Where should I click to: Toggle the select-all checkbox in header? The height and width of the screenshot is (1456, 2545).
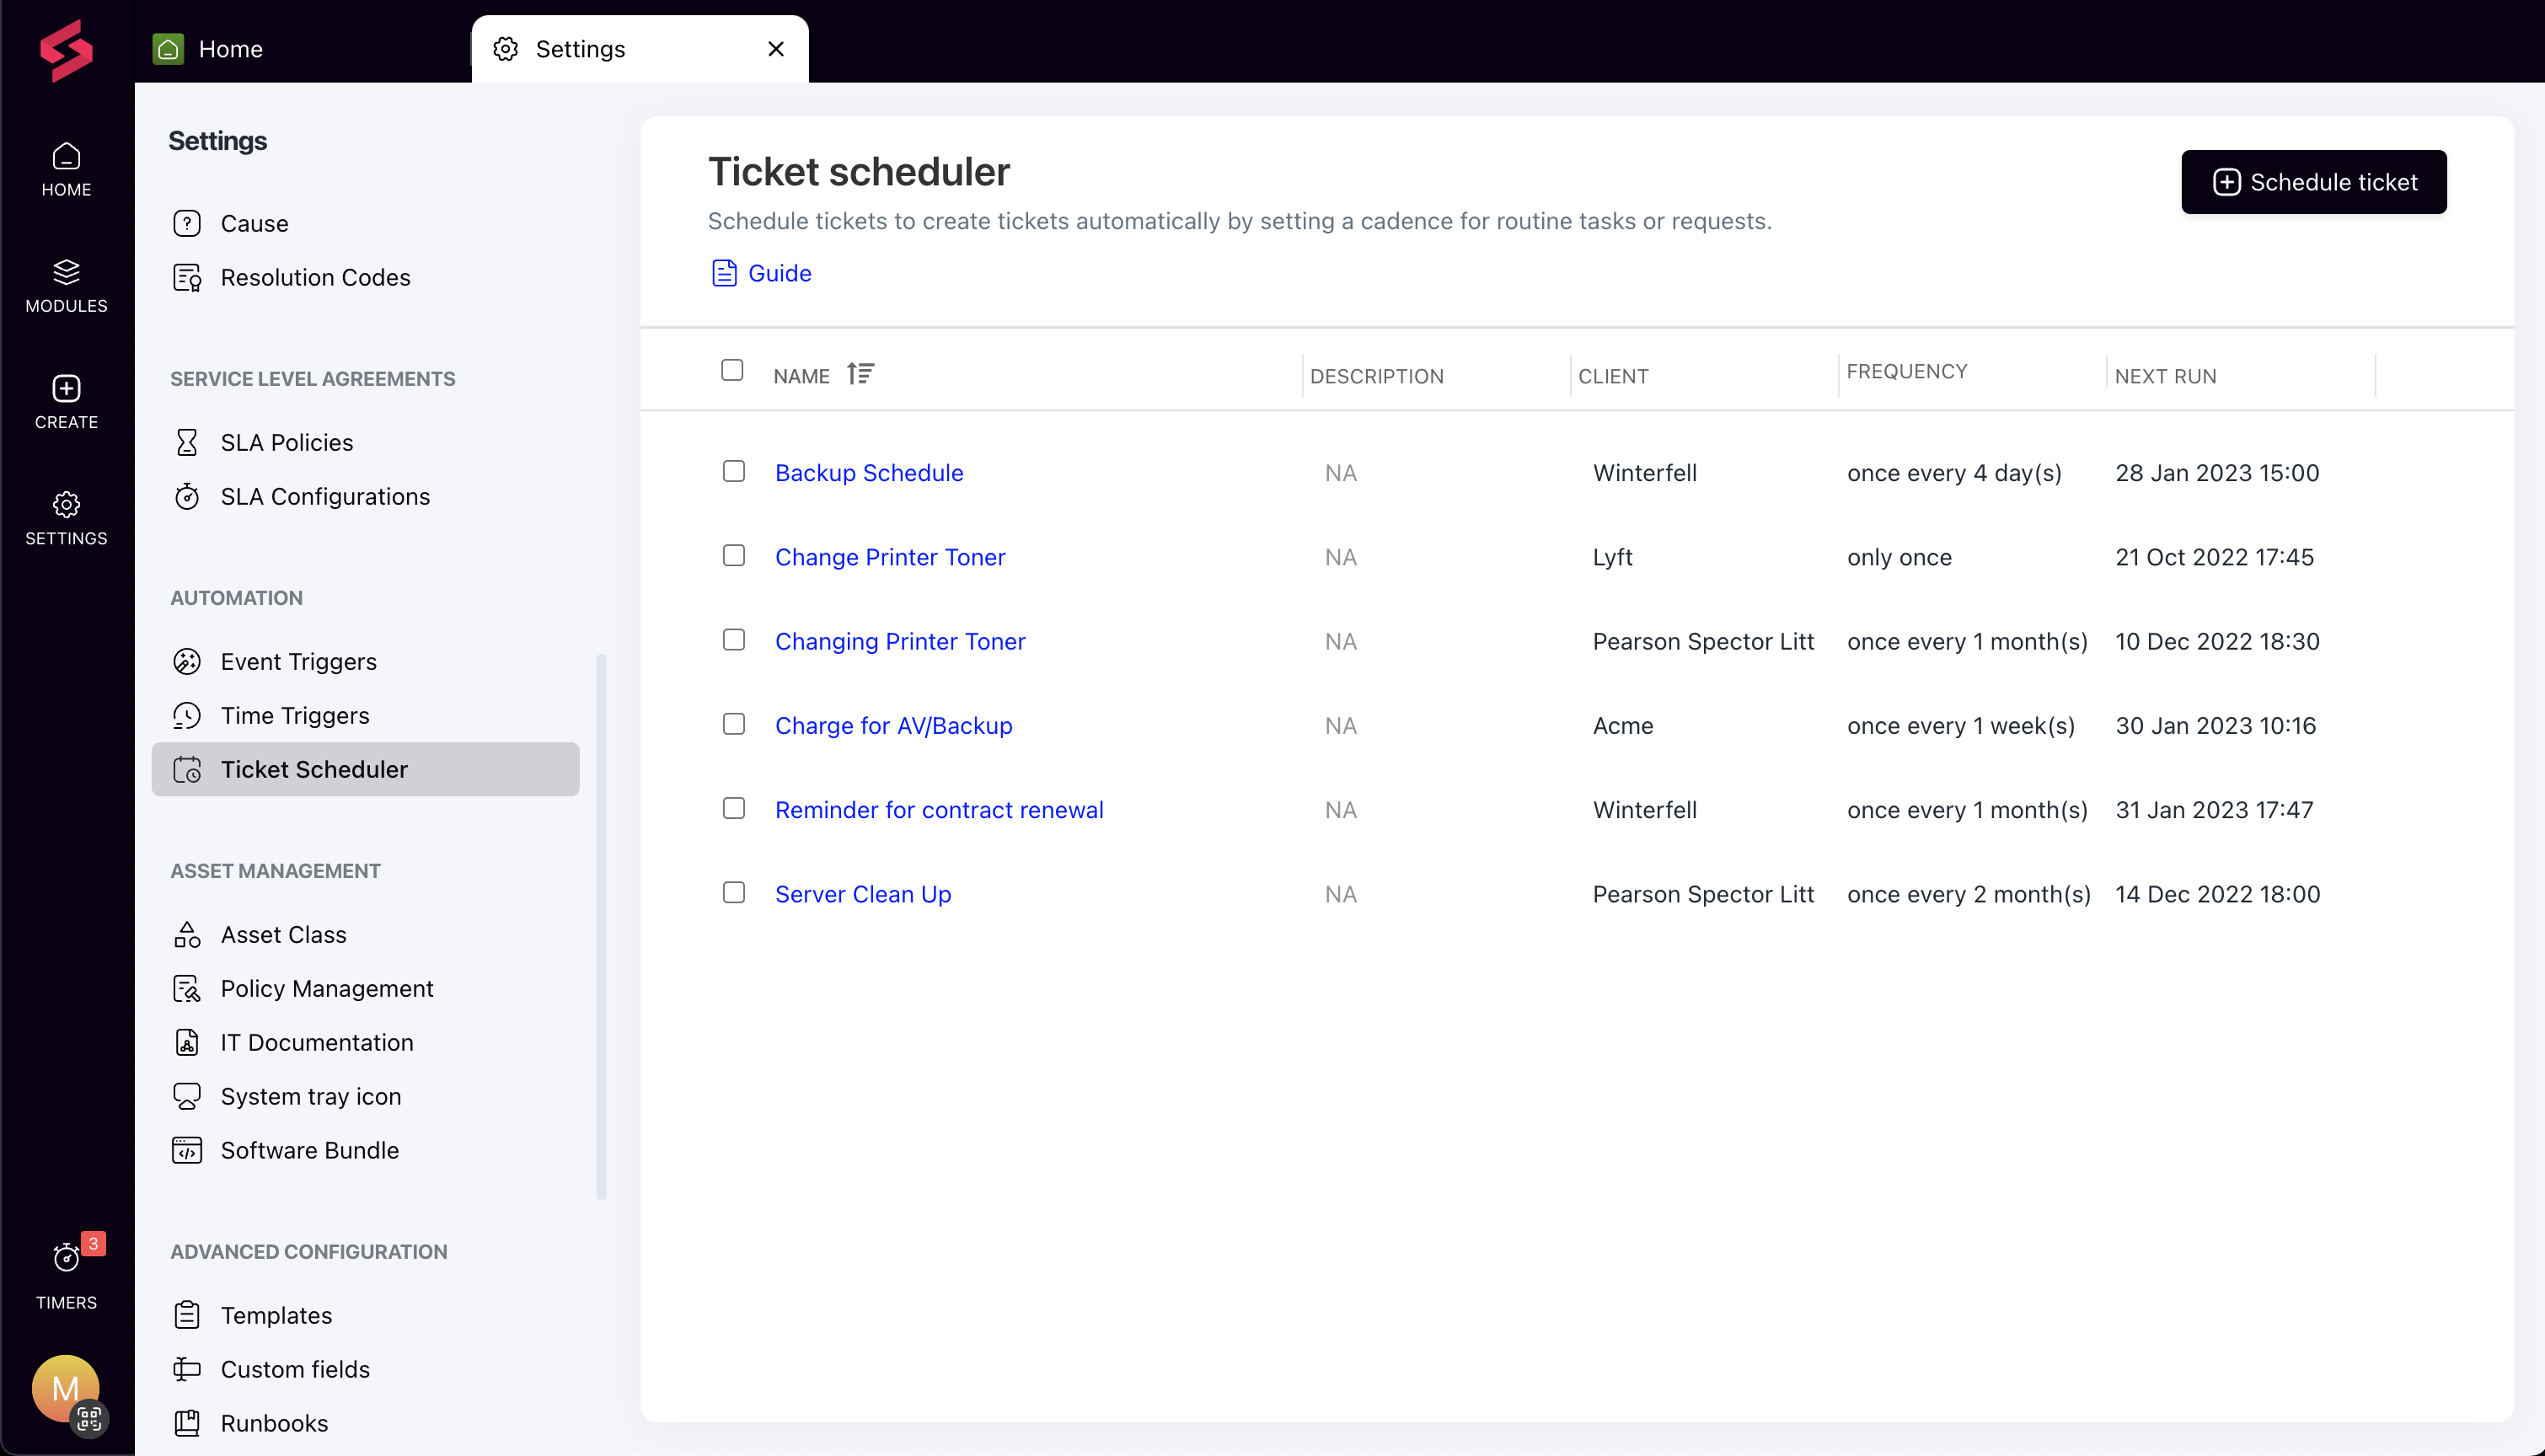pyautogui.click(x=732, y=371)
